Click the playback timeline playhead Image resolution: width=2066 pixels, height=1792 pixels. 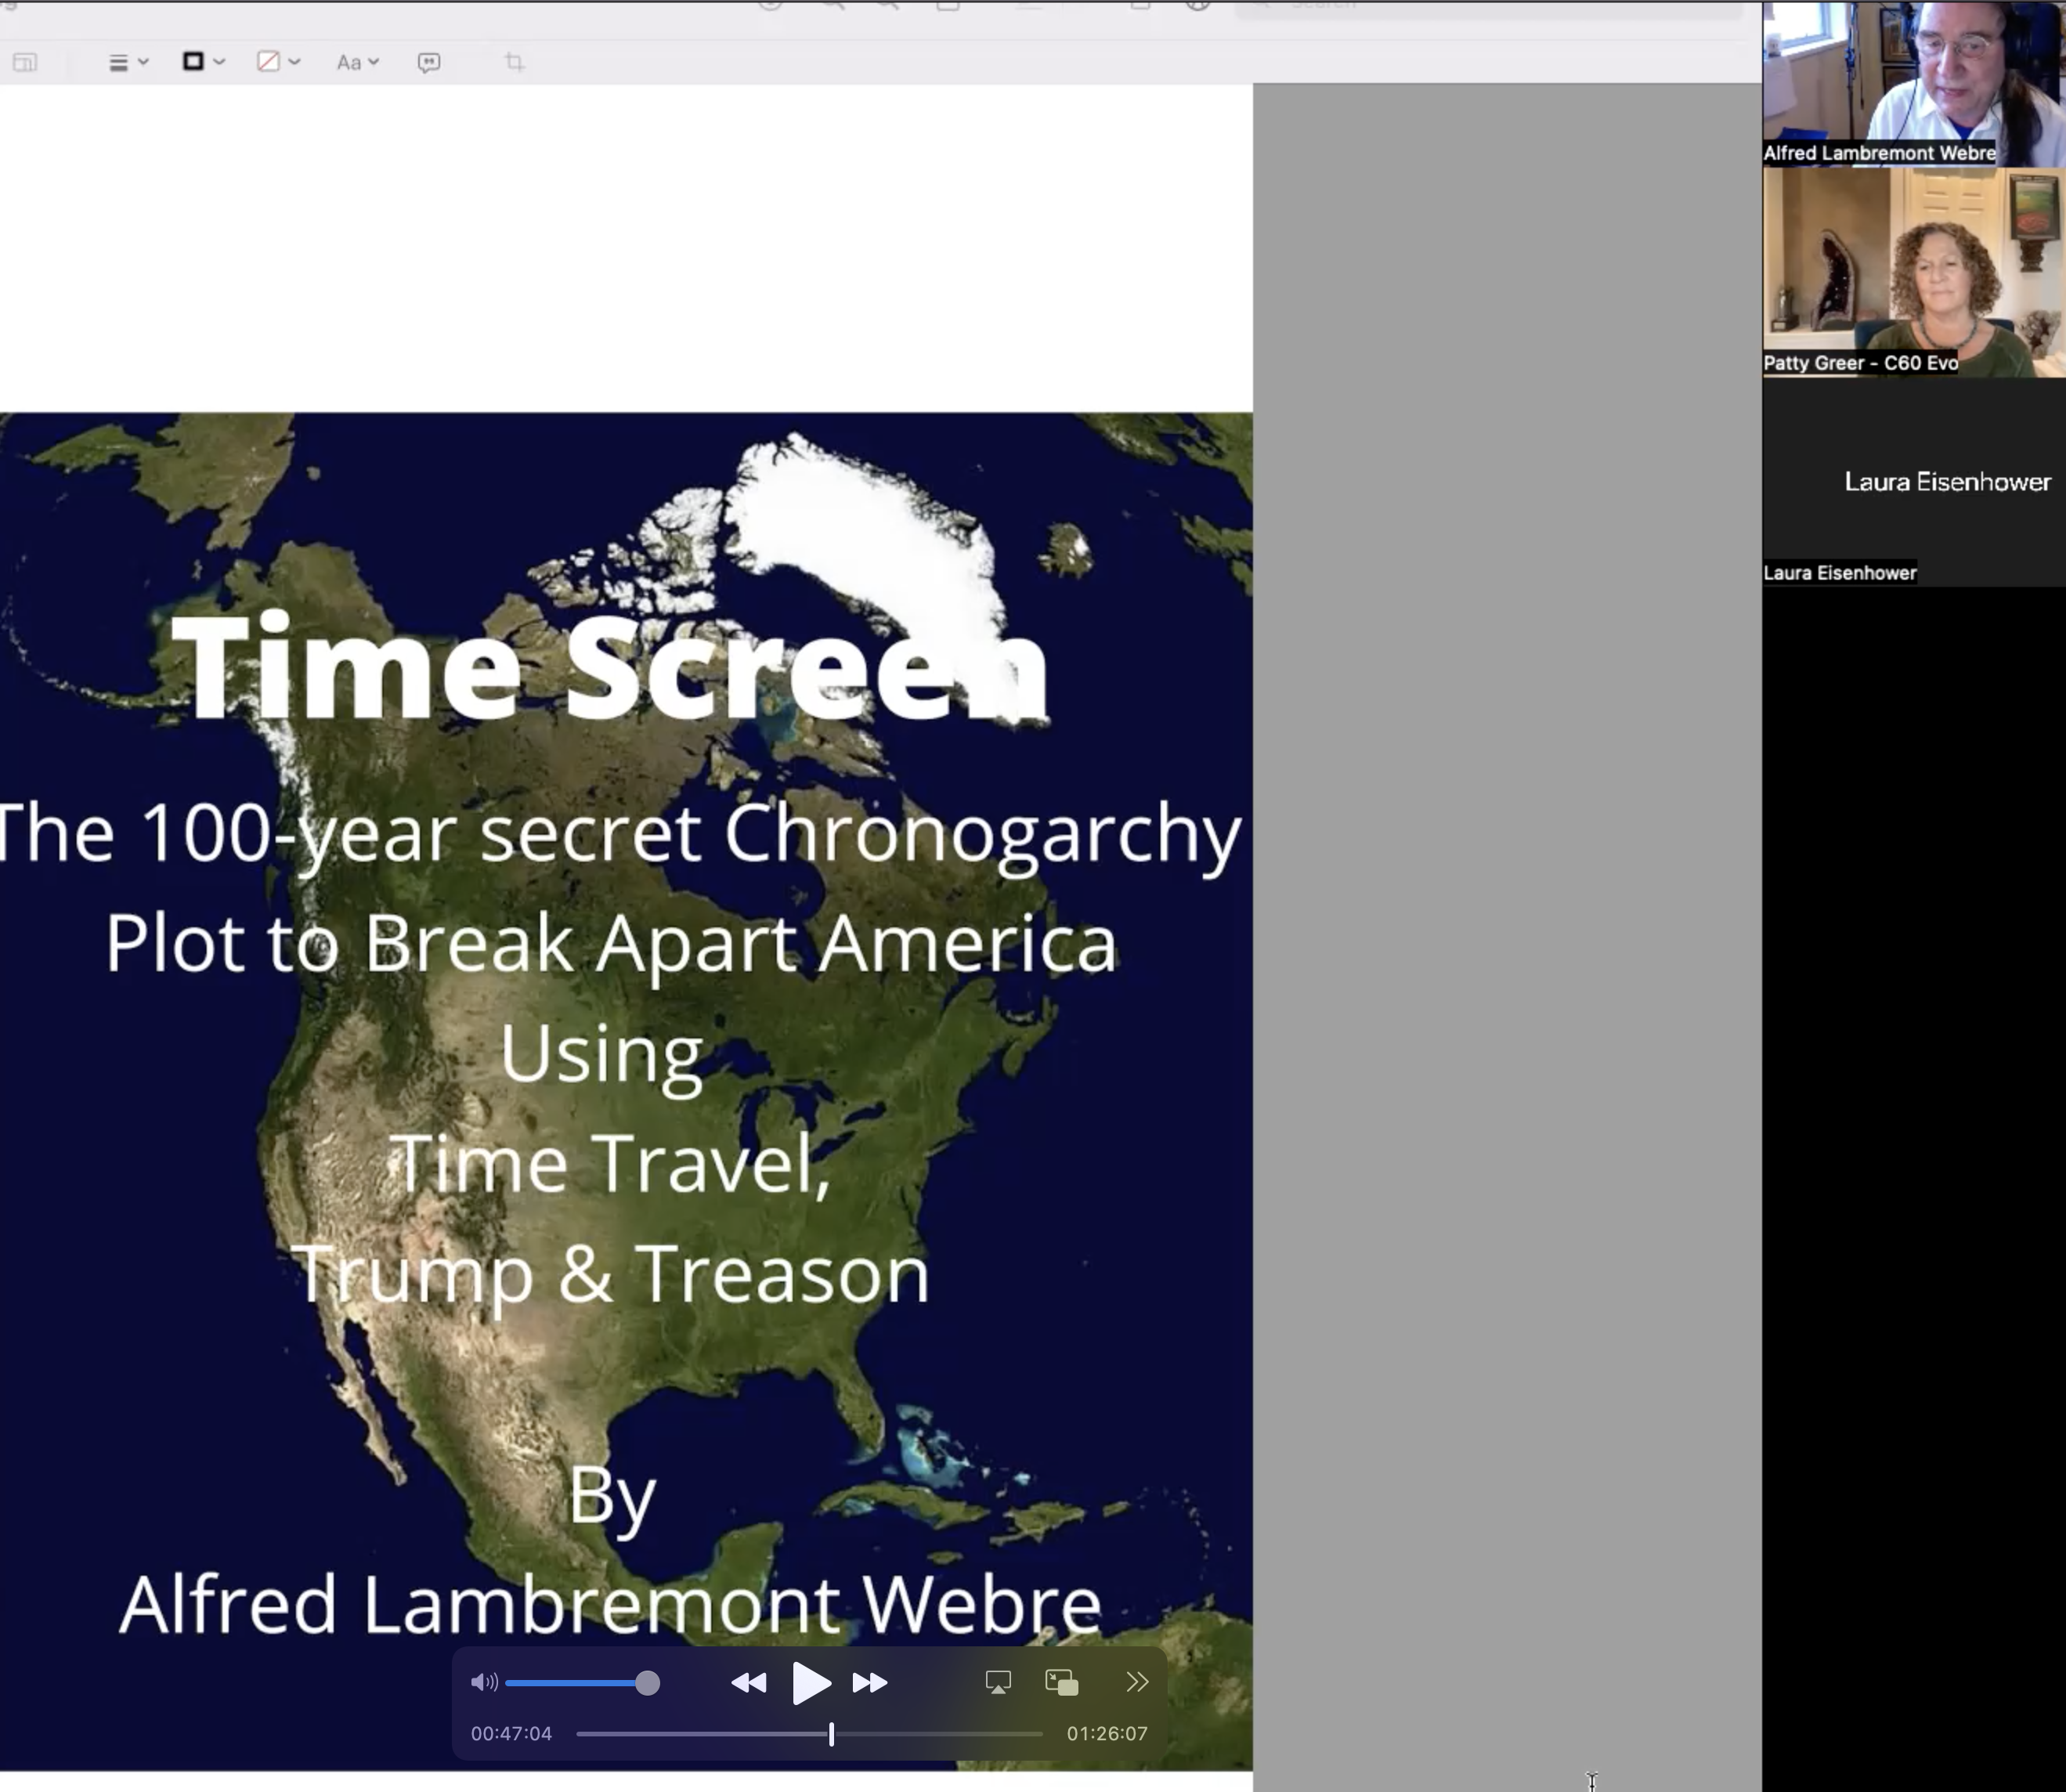tap(831, 1734)
